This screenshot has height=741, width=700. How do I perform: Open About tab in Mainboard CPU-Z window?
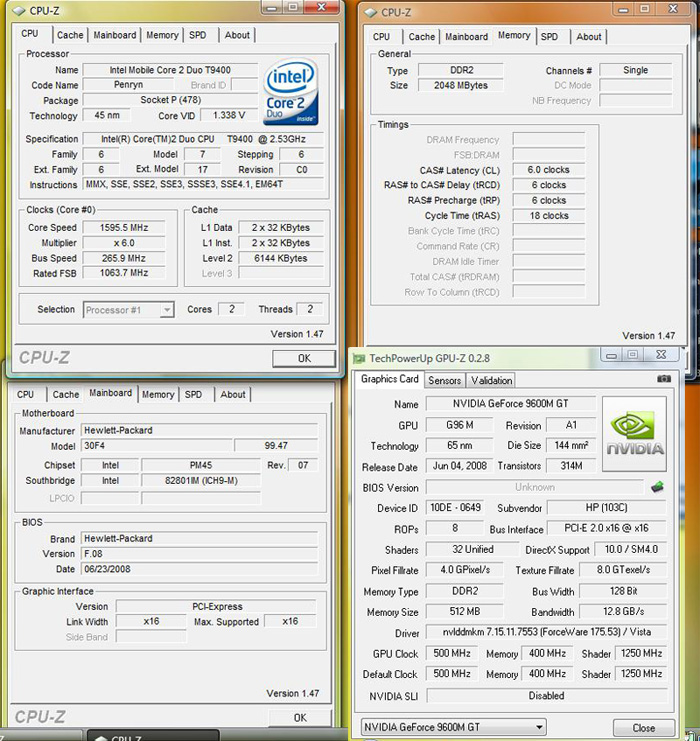coord(233,395)
